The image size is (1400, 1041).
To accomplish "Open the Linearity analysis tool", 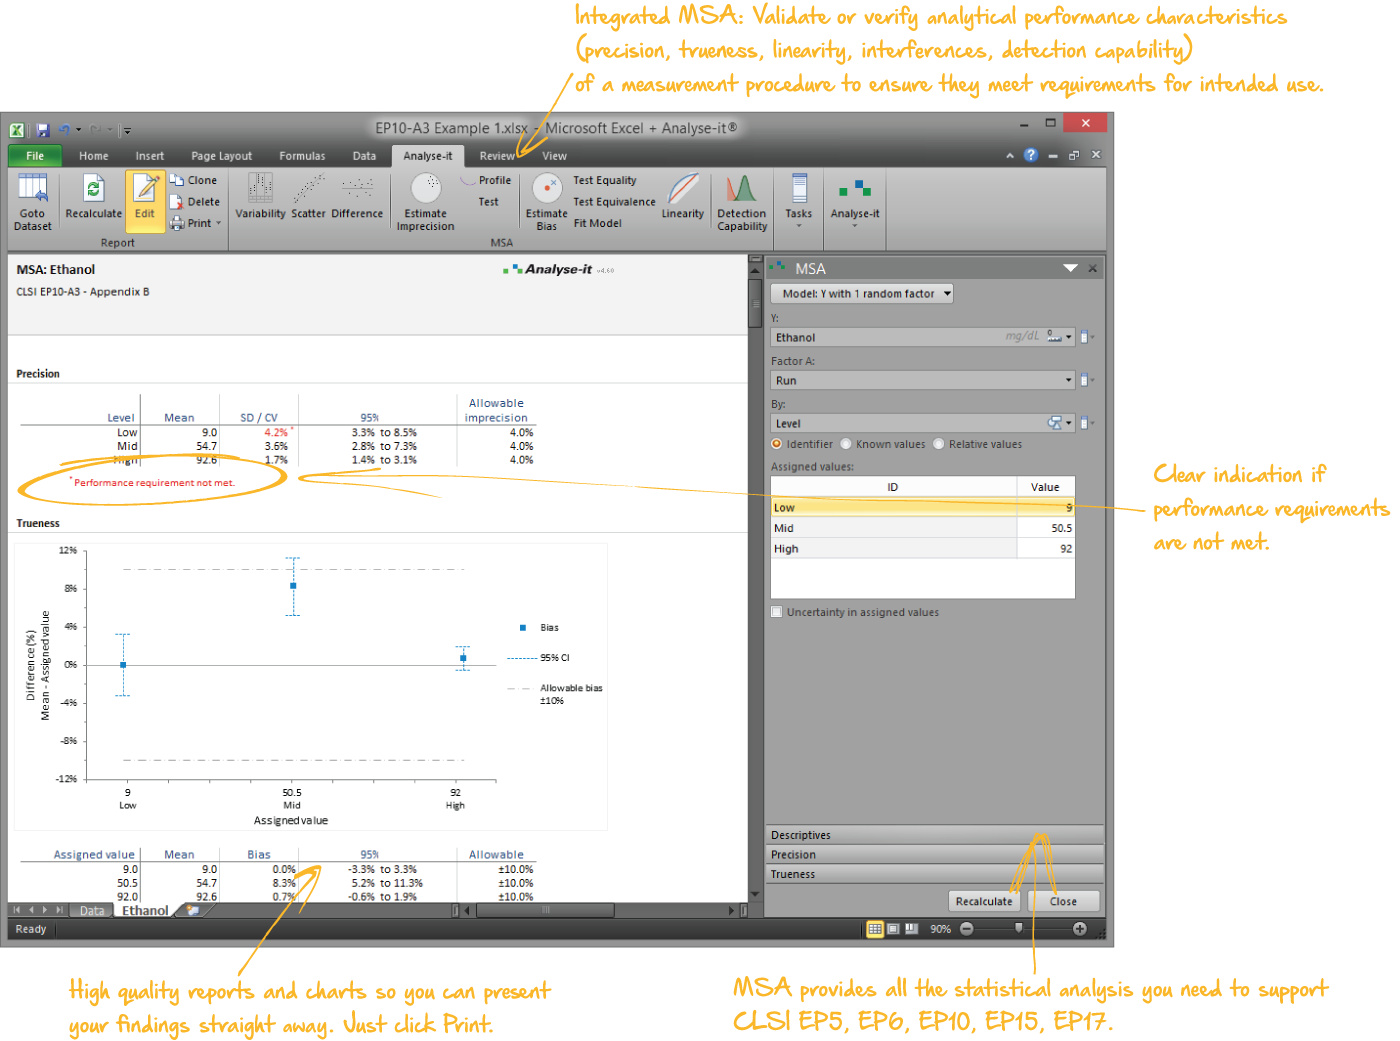I will pyautogui.click(x=683, y=197).
